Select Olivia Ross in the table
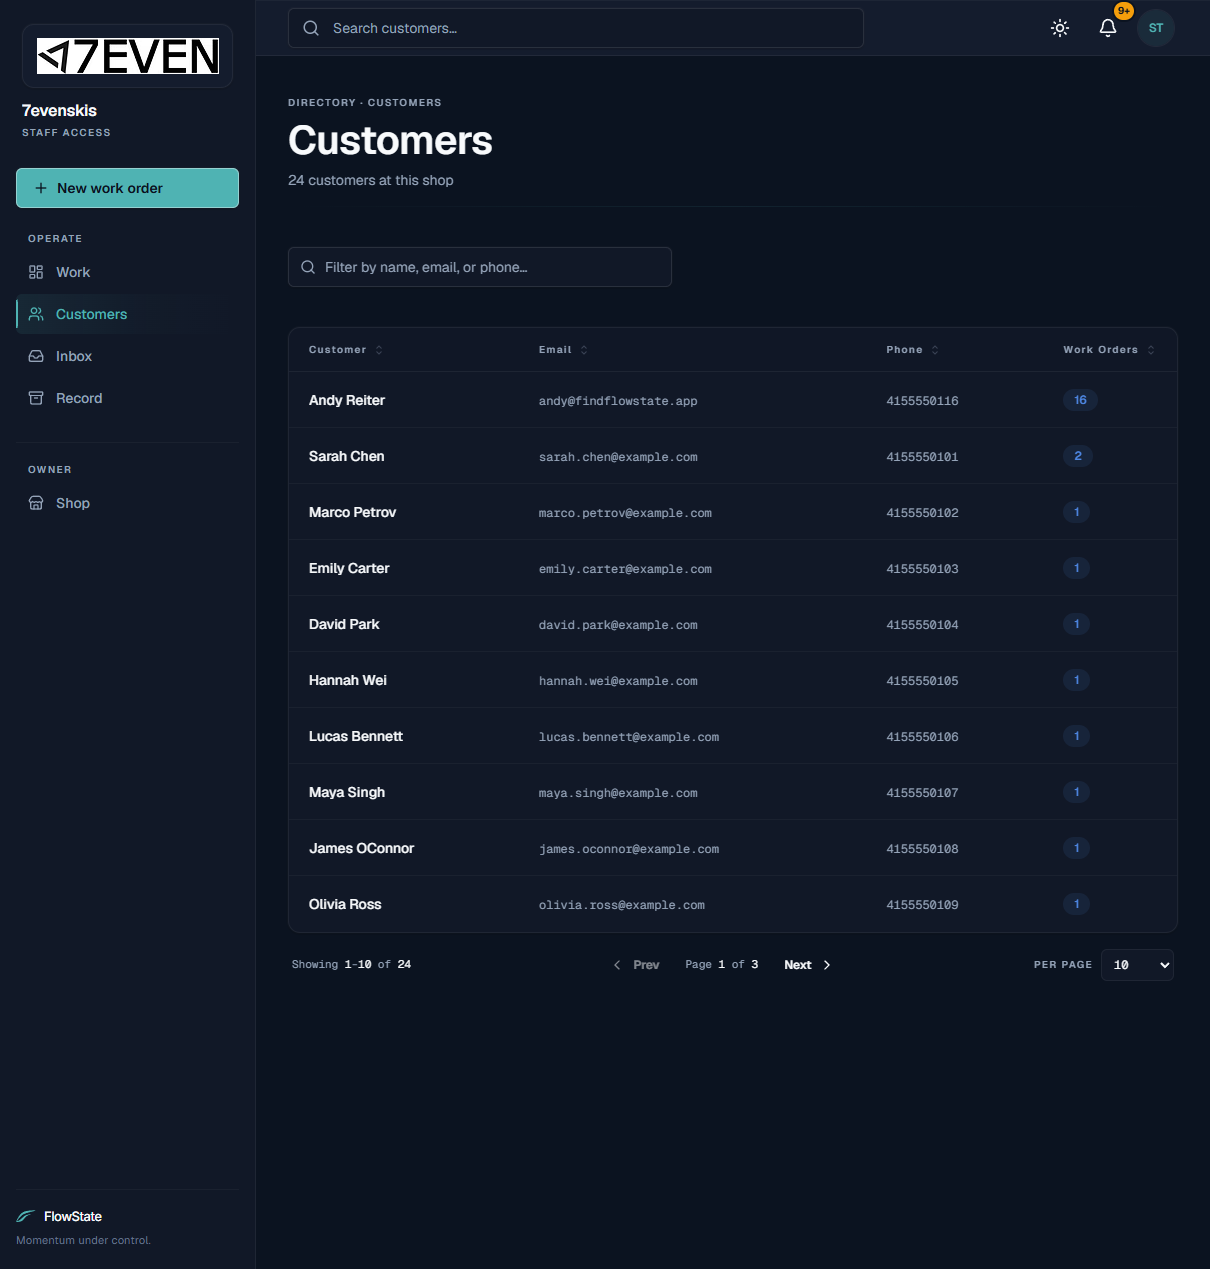Viewport: 1210px width, 1269px height. (345, 904)
